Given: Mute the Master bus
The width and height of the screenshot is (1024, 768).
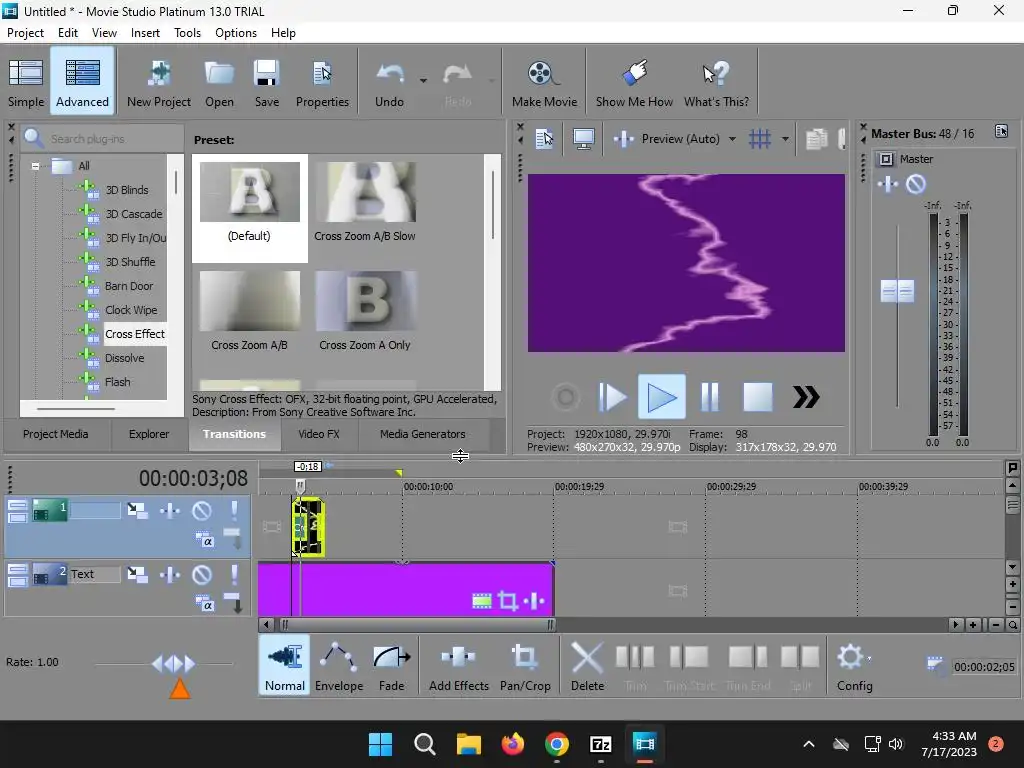Looking at the screenshot, I should [916, 184].
